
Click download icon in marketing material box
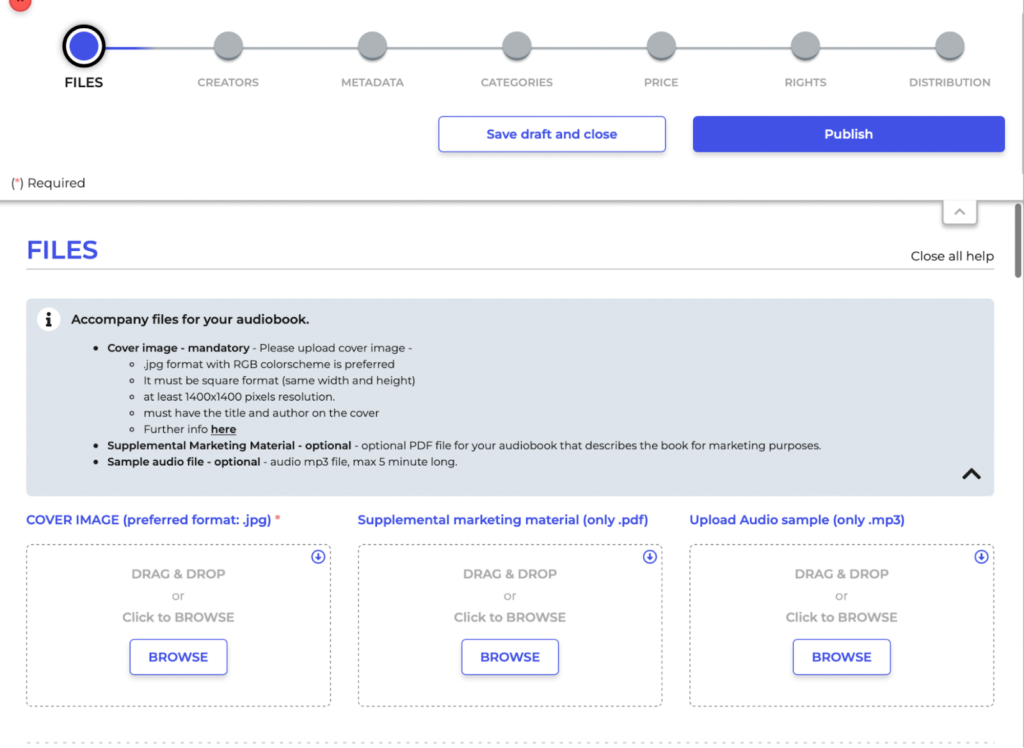tap(649, 557)
